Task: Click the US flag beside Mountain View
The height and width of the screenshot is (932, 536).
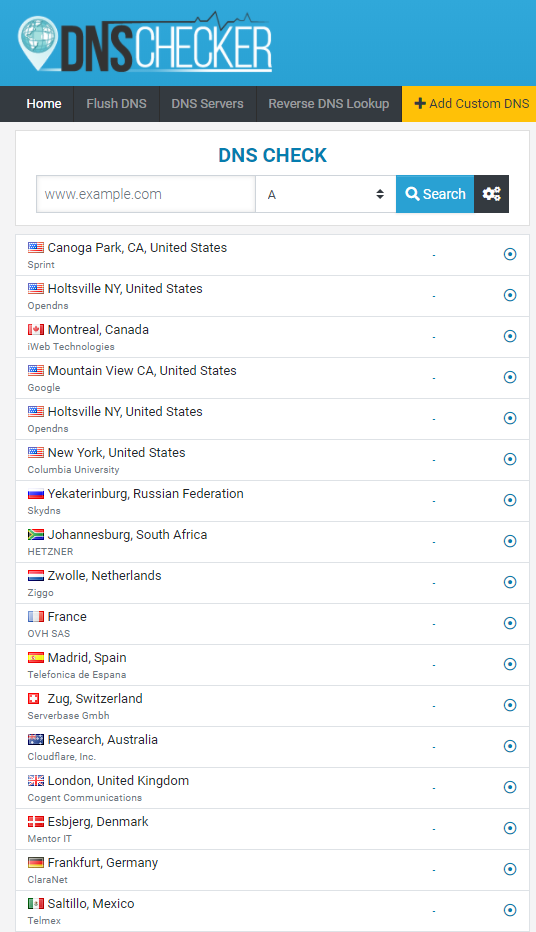Action: click(x=36, y=370)
